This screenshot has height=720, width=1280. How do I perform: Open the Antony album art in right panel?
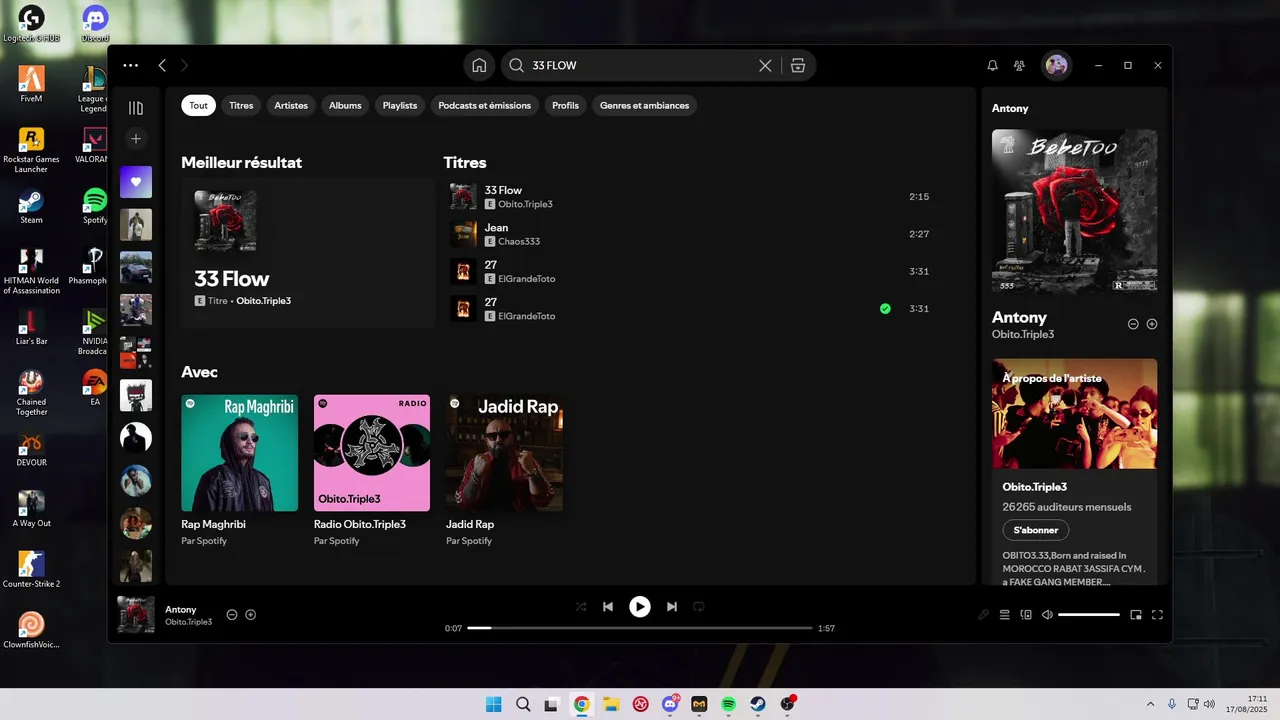point(1074,211)
